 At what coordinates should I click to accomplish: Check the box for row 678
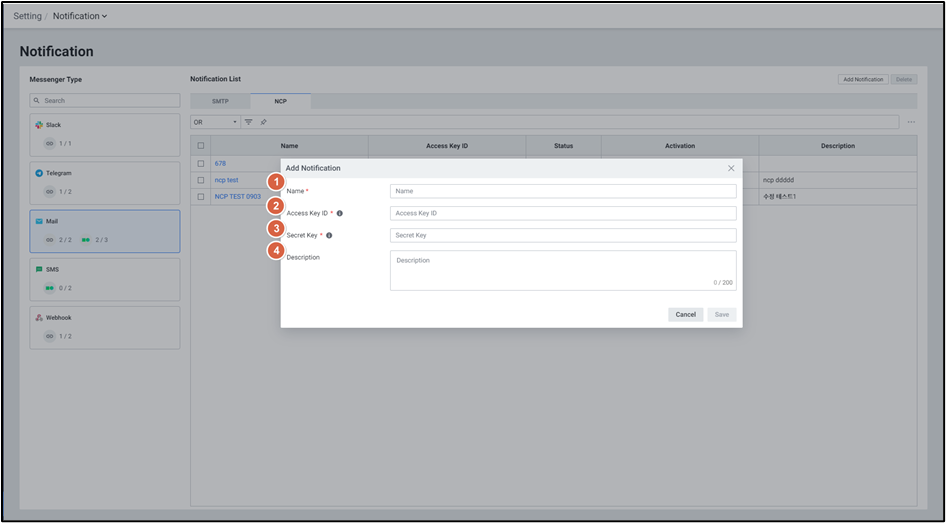201,163
